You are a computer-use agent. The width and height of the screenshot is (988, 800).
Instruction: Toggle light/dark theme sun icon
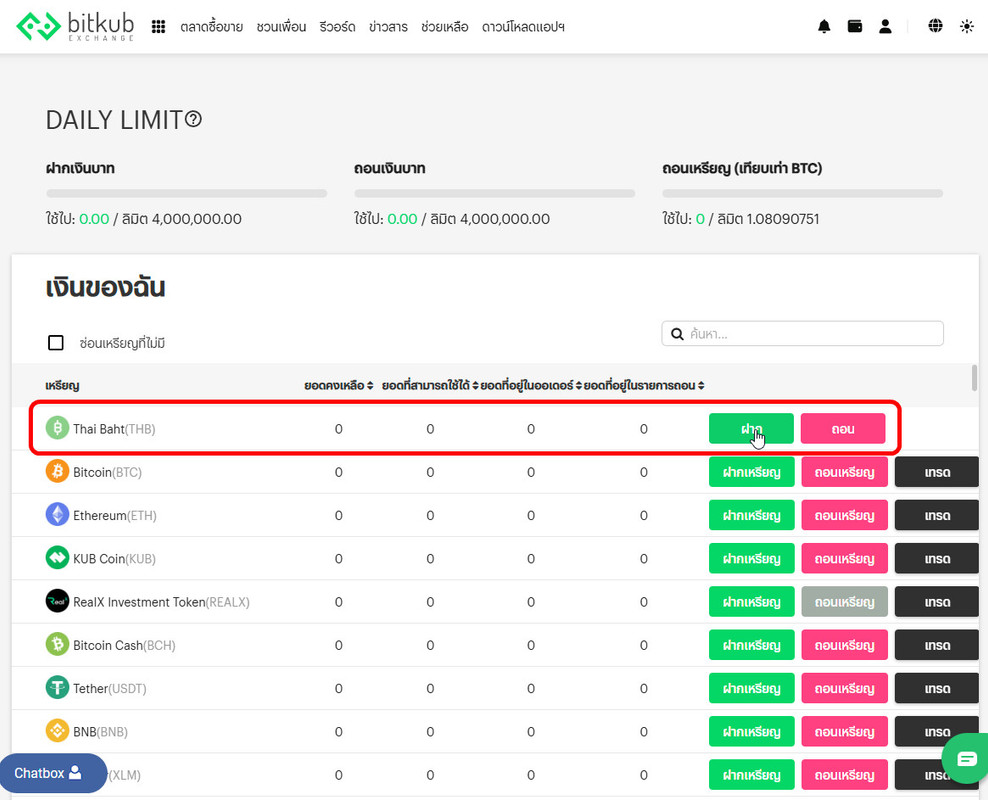(x=966, y=26)
